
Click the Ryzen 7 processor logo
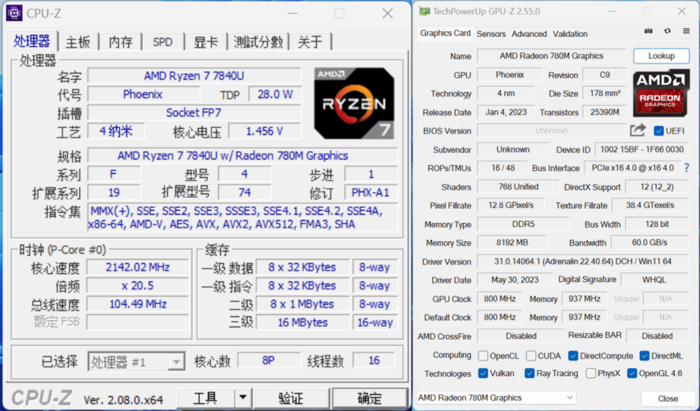click(354, 103)
